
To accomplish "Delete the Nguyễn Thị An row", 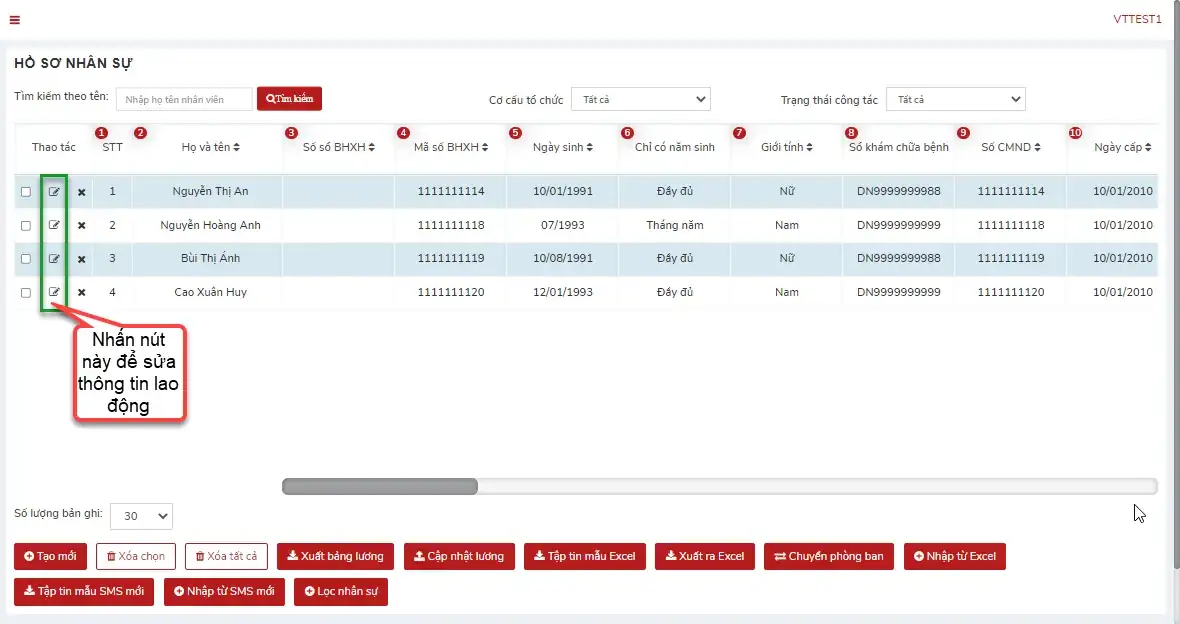I will pyautogui.click(x=81, y=192).
